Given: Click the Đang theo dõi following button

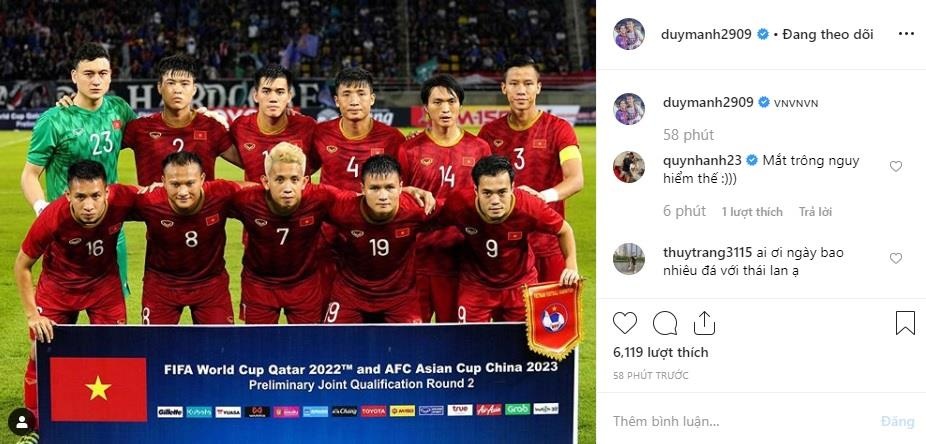Looking at the screenshot, I should pyautogui.click(x=828, y=34).
